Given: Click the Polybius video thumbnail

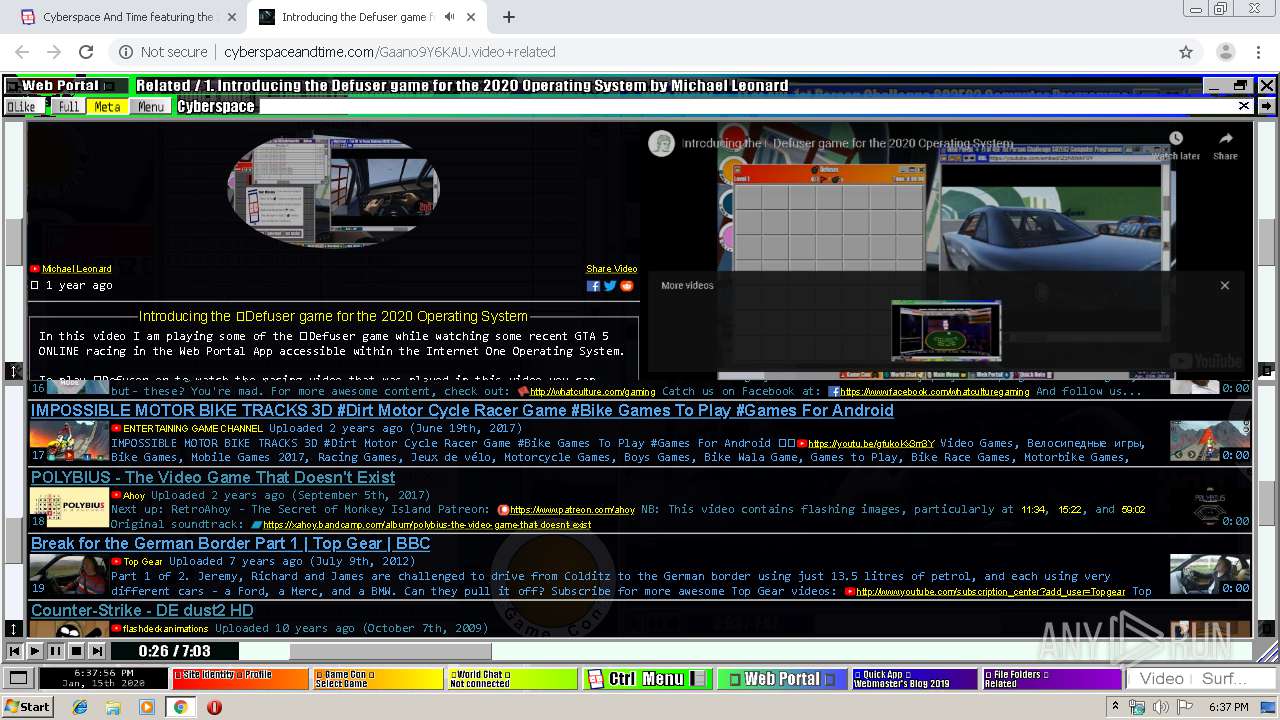Looking at the screenshot, I should [70, 507].
